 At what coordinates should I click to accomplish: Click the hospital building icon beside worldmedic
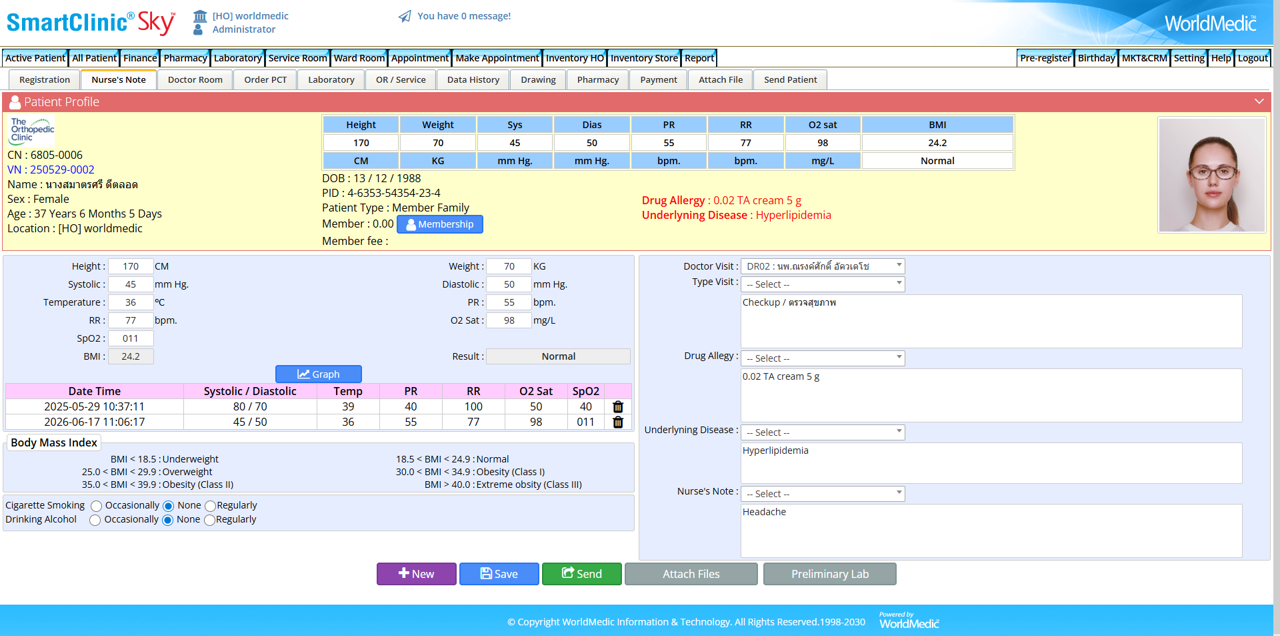(200, 16)
